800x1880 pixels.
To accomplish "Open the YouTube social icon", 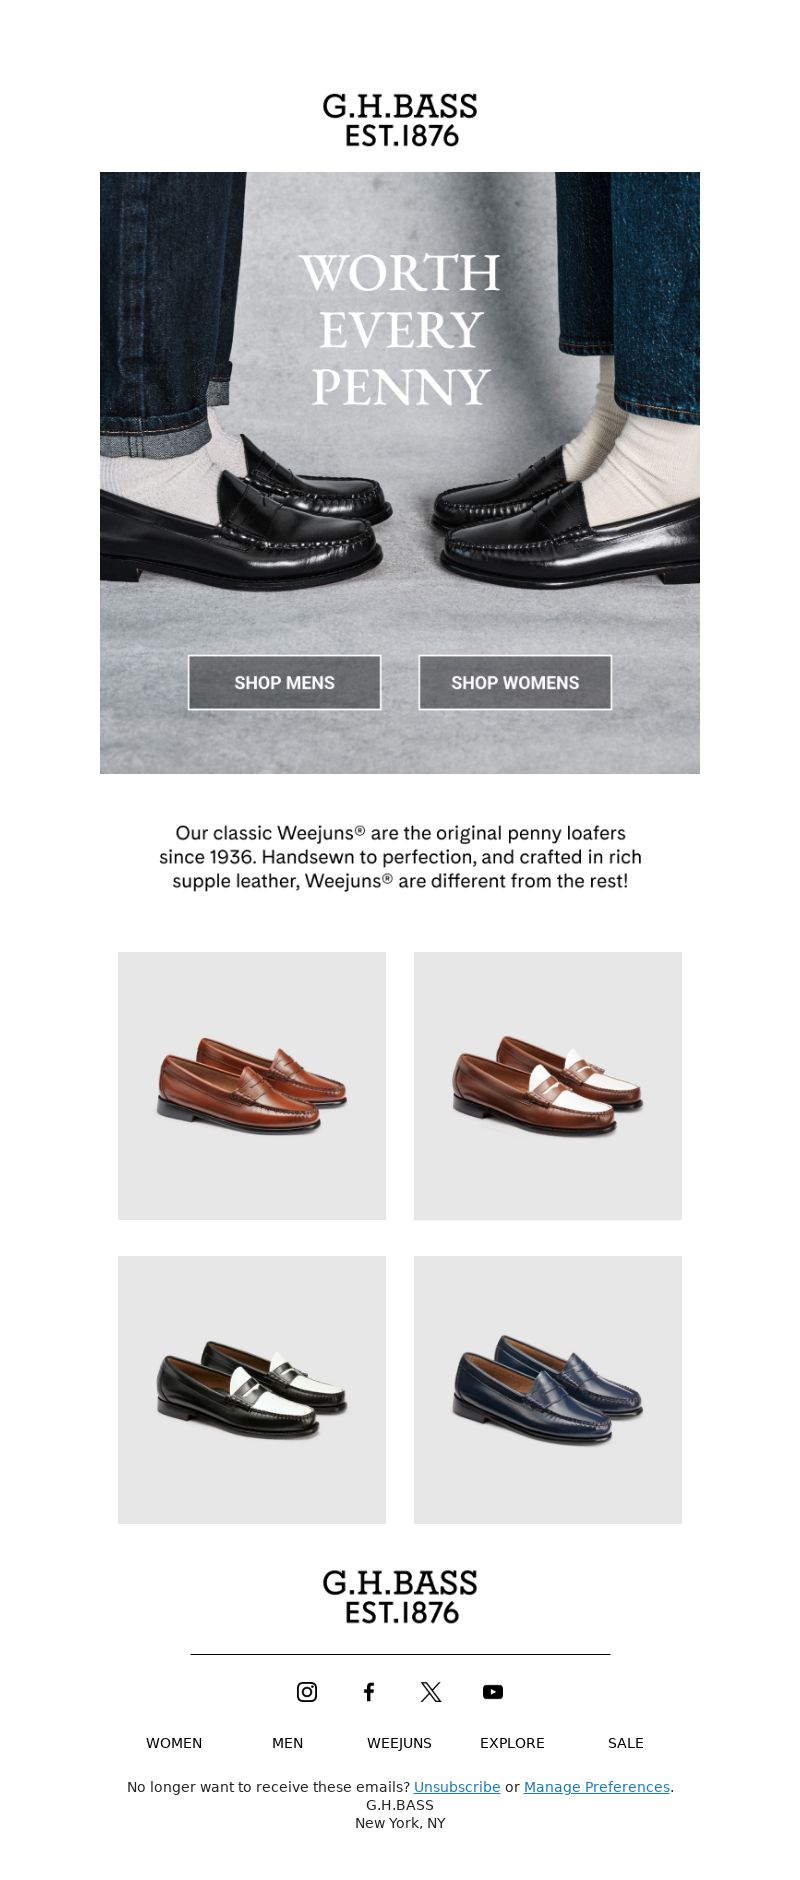I will (493, 1691).
